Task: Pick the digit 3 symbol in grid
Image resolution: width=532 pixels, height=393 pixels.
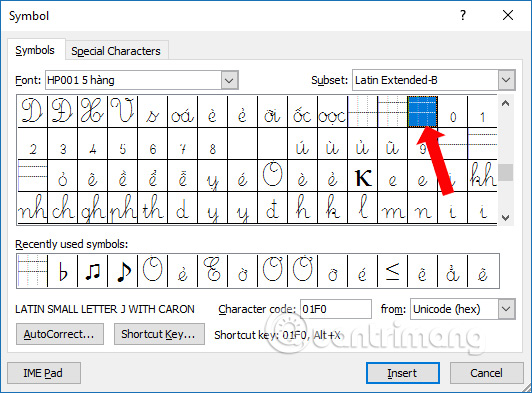Action: pyautogui.click(x=62, y=144)
